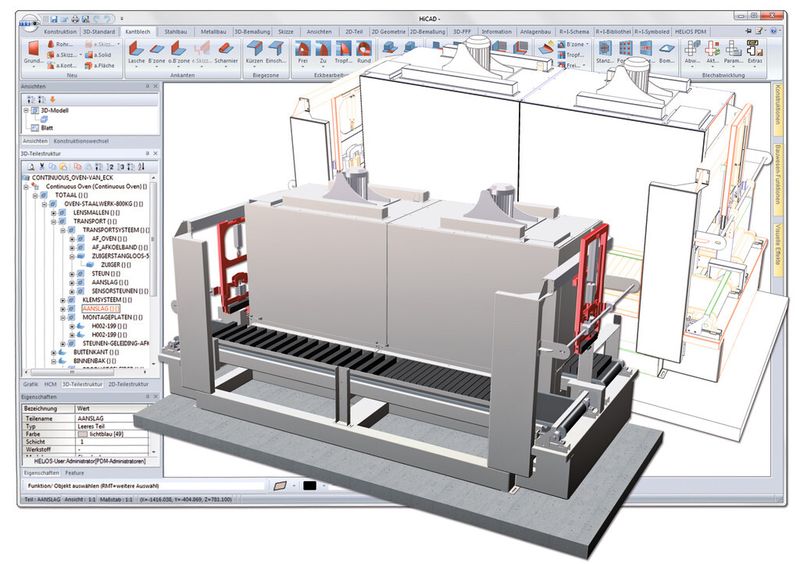The width and height of the screenshot is (800, 564).
Task: Click the a.Fläche sheet tool
Action: pos(100,65)
